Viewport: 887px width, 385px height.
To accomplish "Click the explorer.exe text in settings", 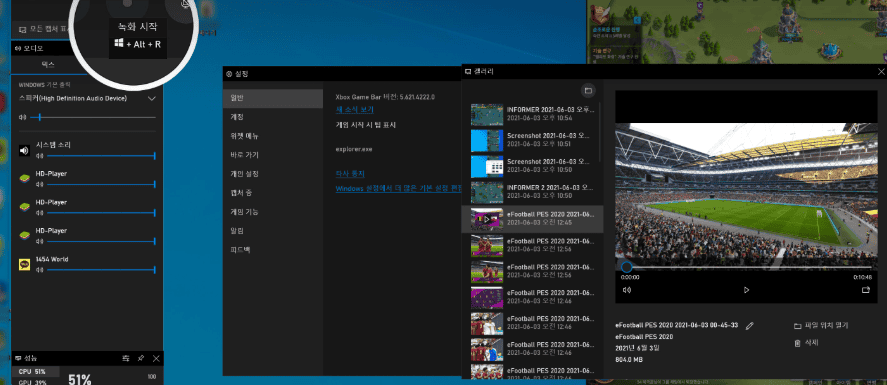I will [x=354, y=150].
